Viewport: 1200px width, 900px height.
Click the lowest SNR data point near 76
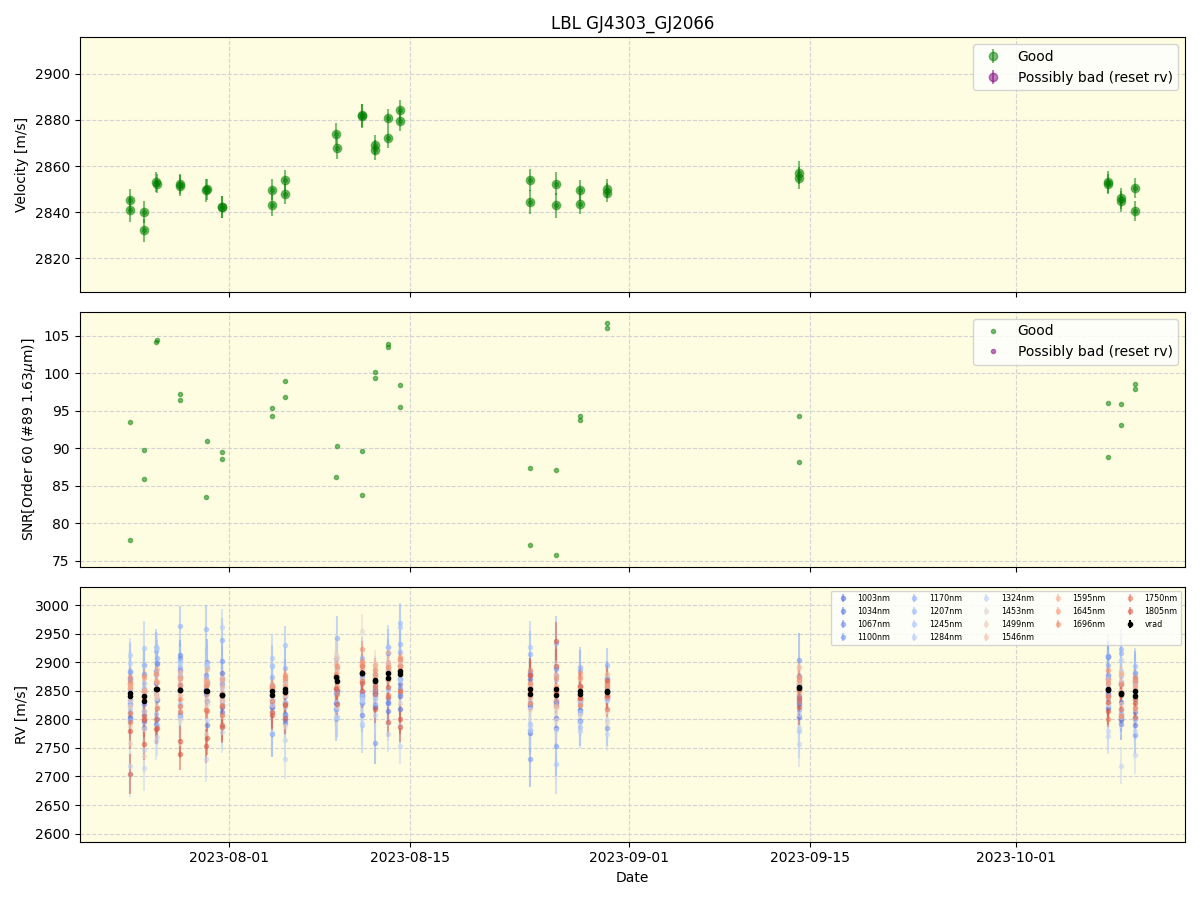(556, 555)
